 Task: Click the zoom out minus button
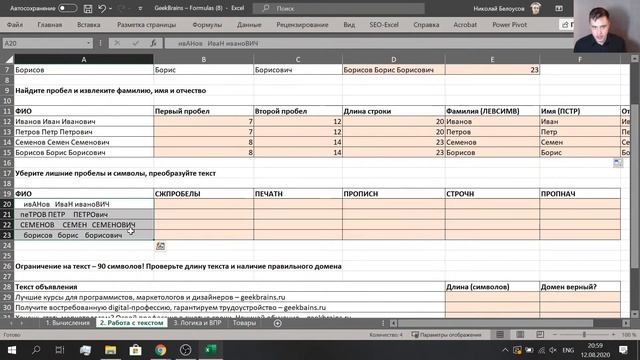click(x=555, y=335)
